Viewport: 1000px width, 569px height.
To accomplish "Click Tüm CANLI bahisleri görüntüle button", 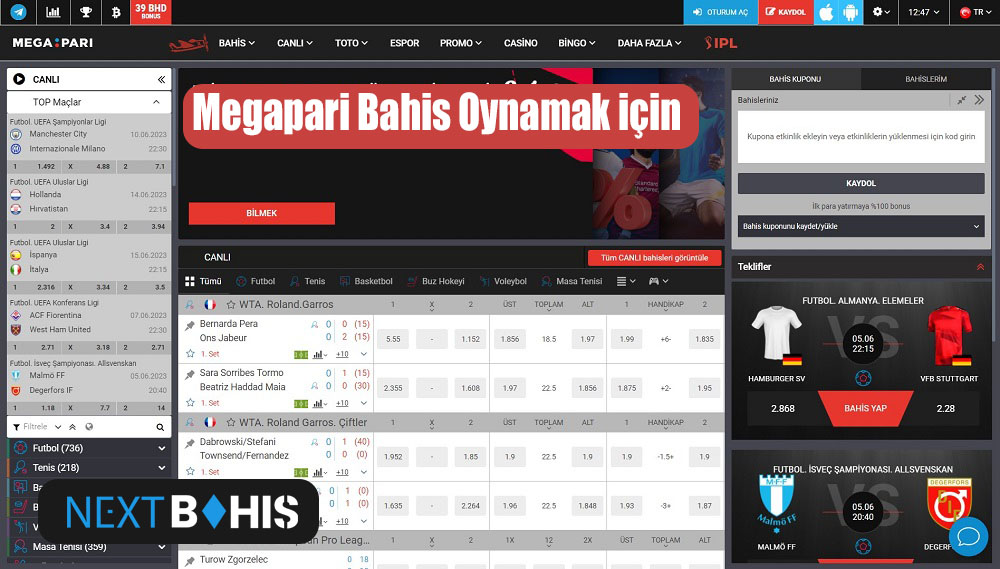I will pos(654,258).
